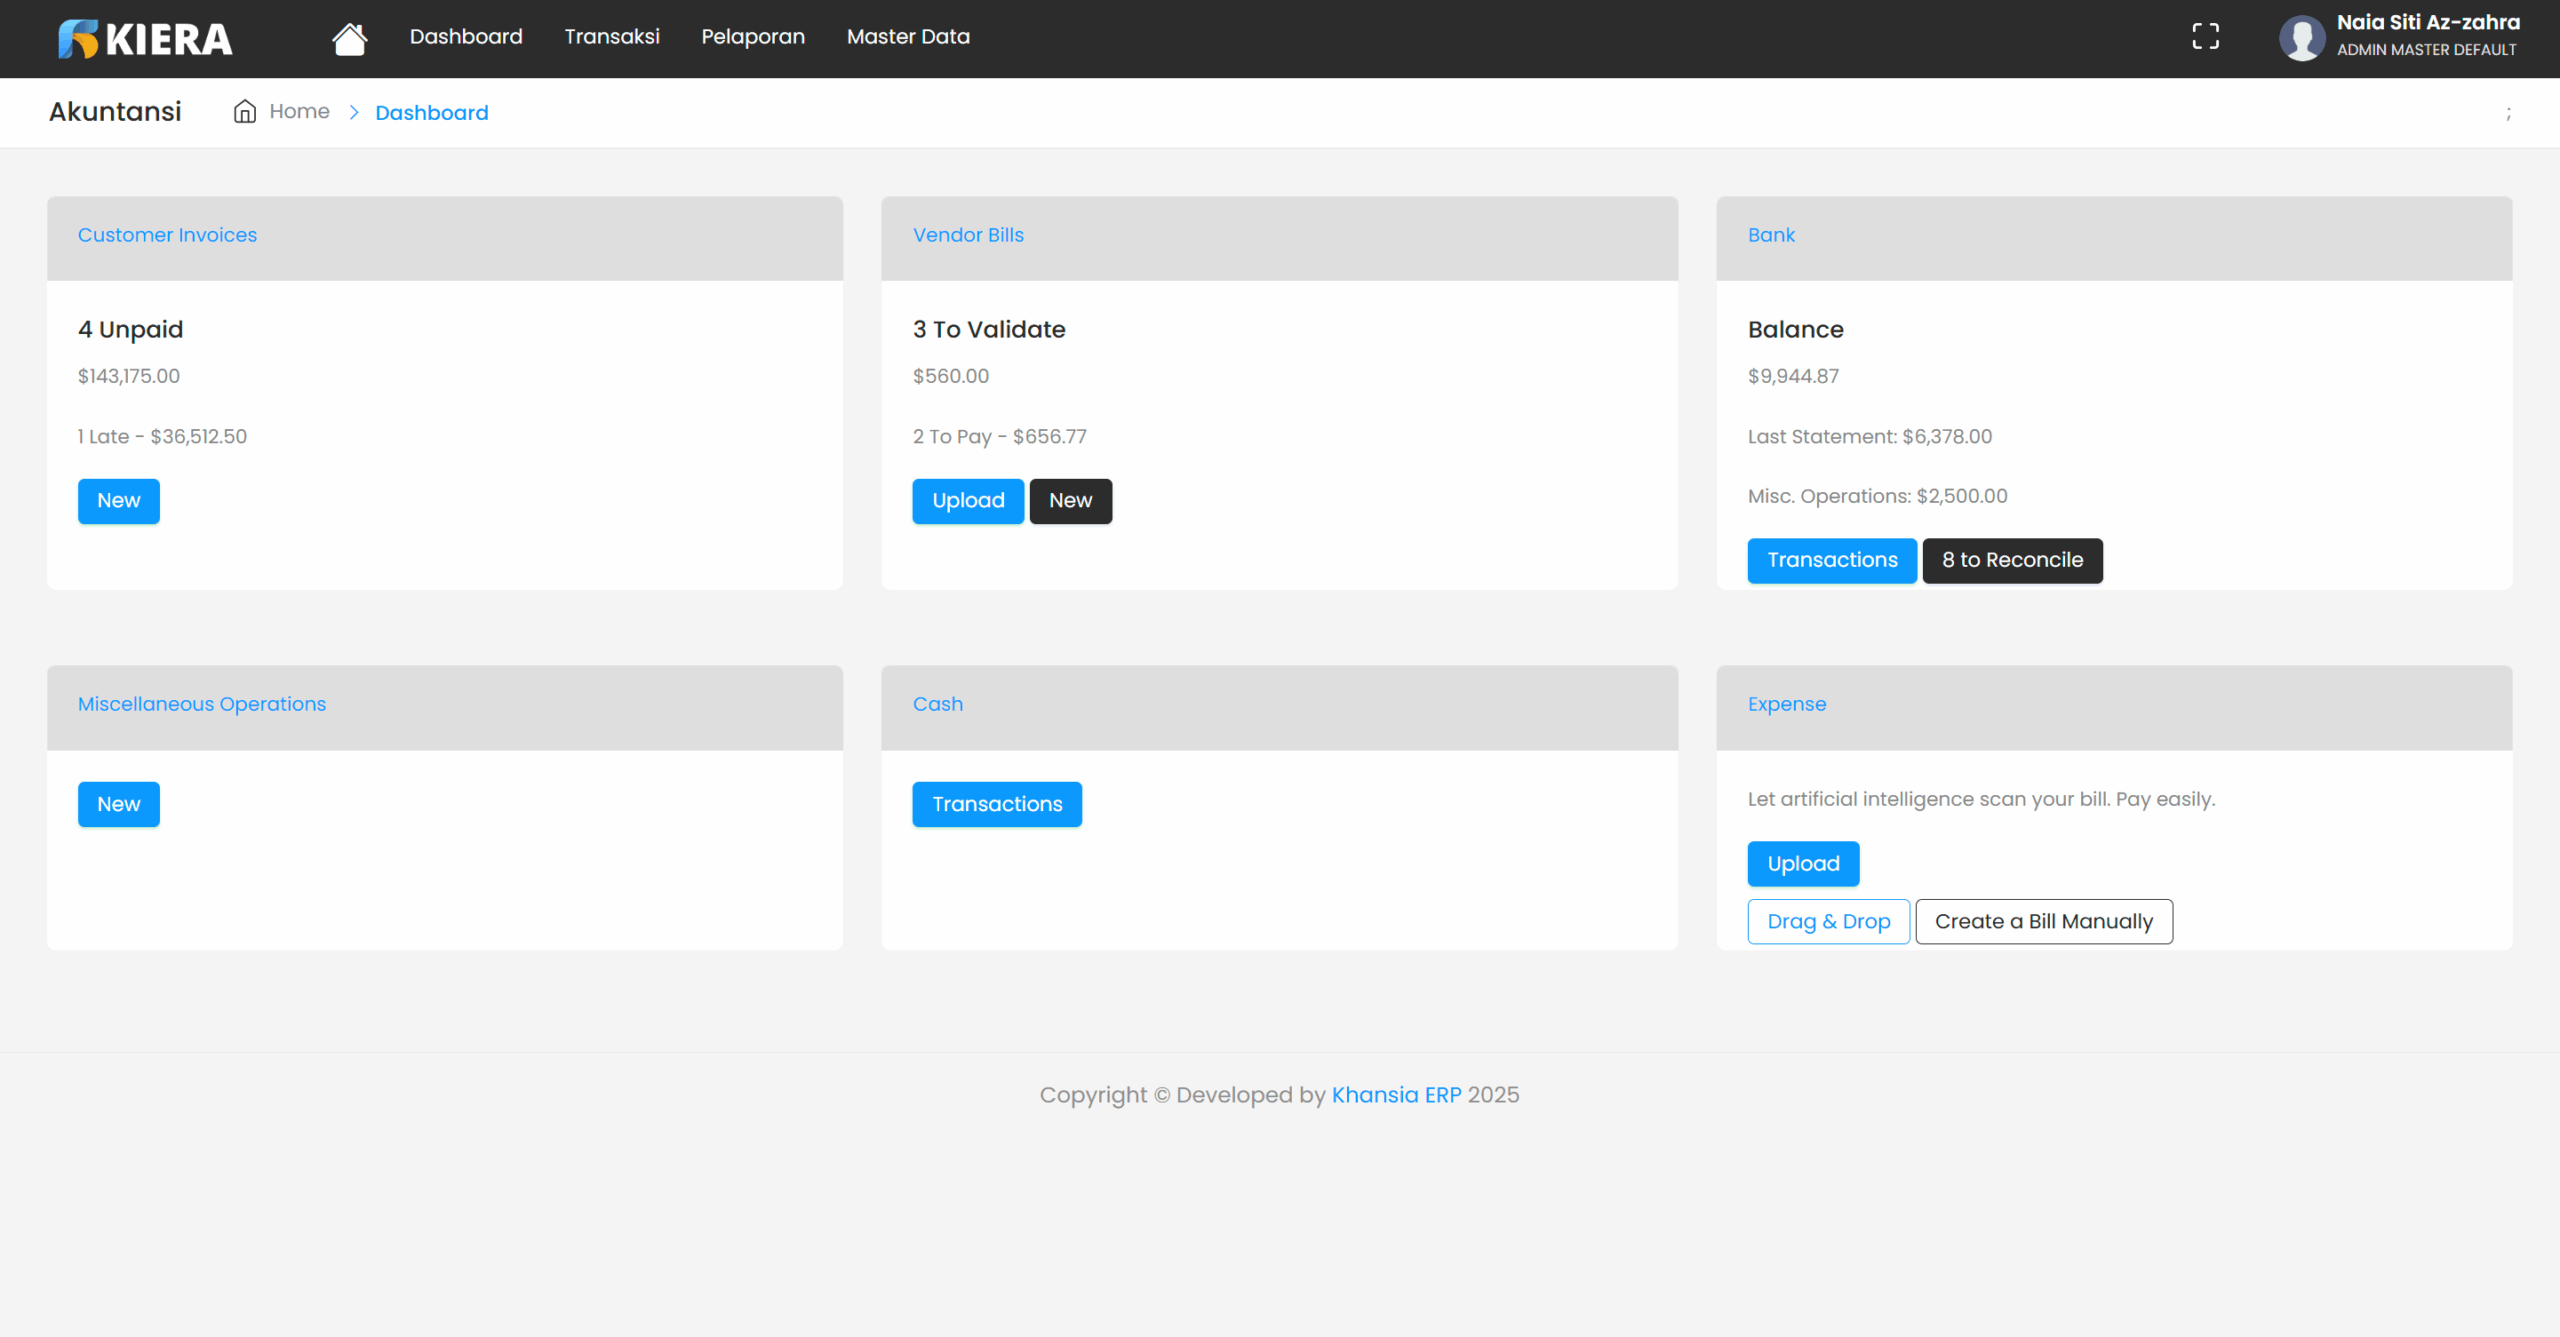The height and width of the screenshot is (1337, 2560).
Task: Click 8 to Reconcile button
Action: click(x=2012, y=561)
